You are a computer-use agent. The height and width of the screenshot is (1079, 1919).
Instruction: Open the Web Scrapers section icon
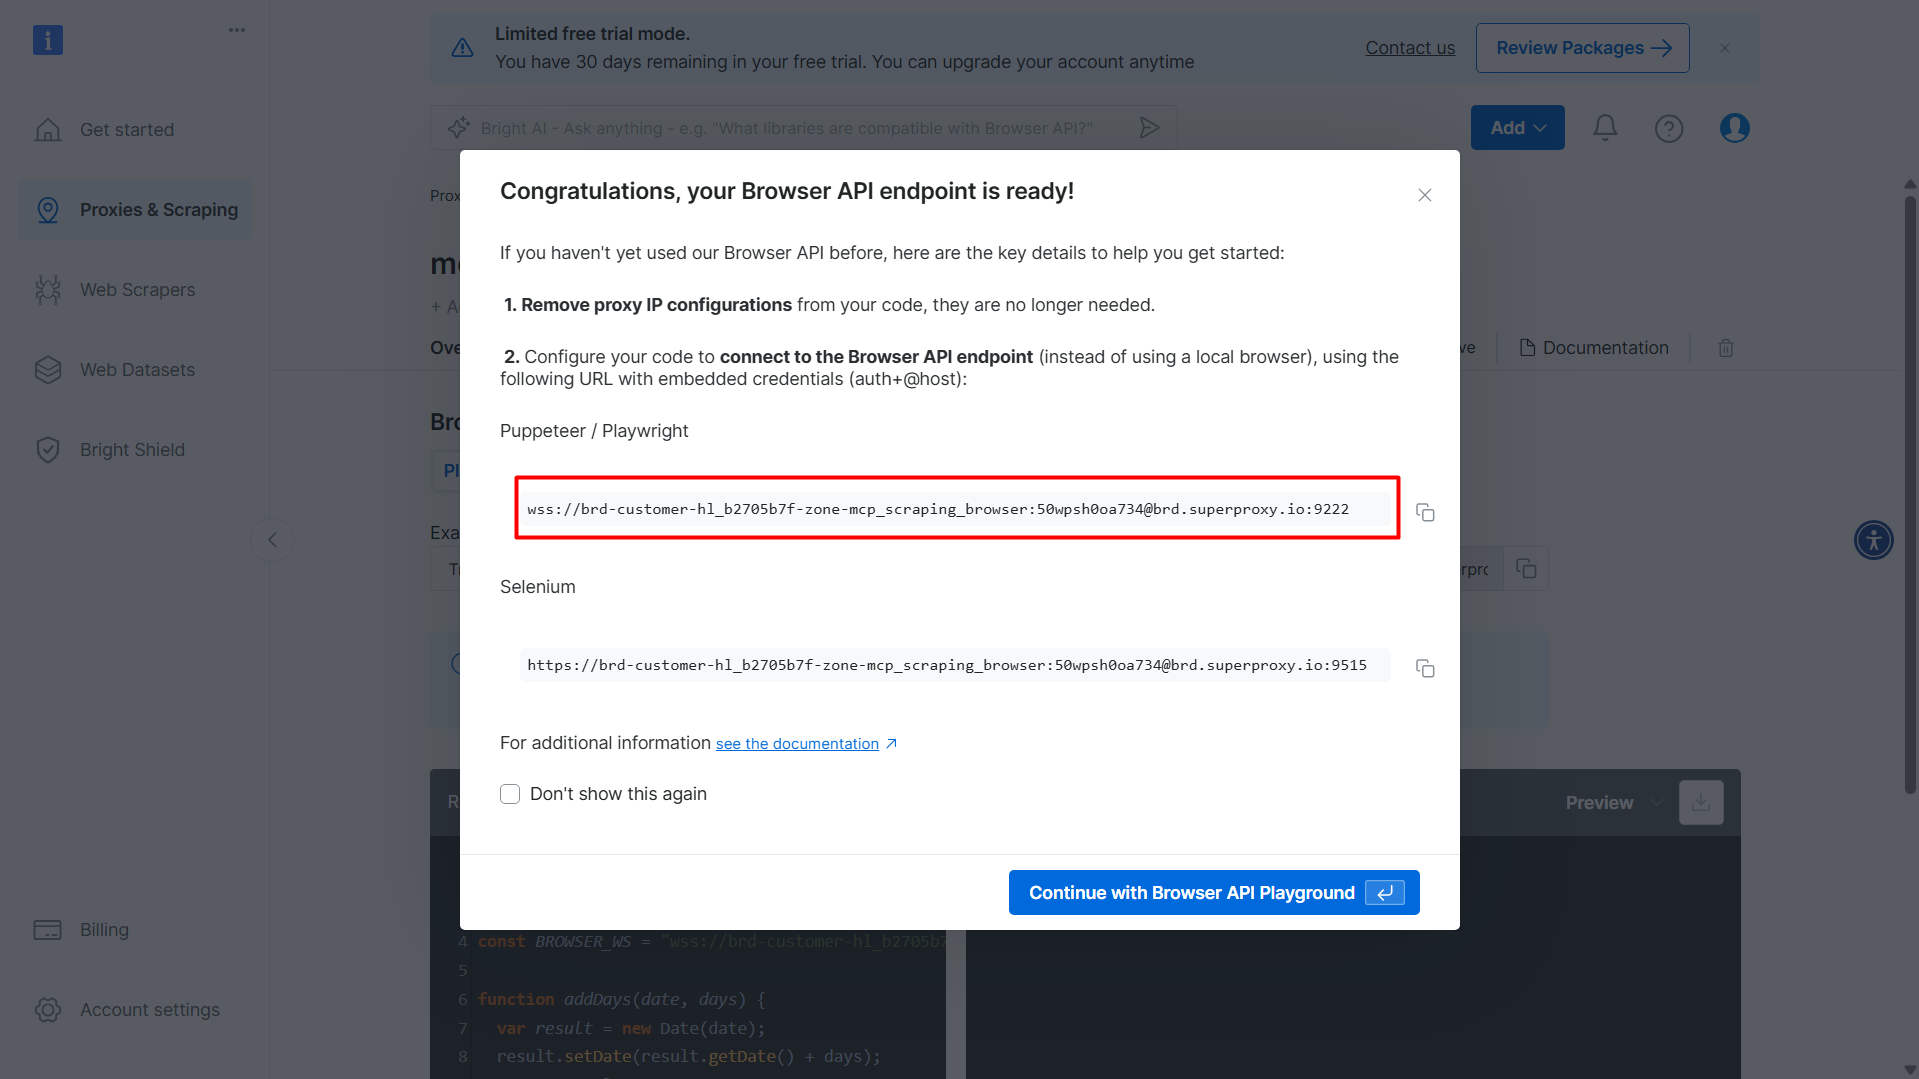pyautogui.click(x=48, y=289)
